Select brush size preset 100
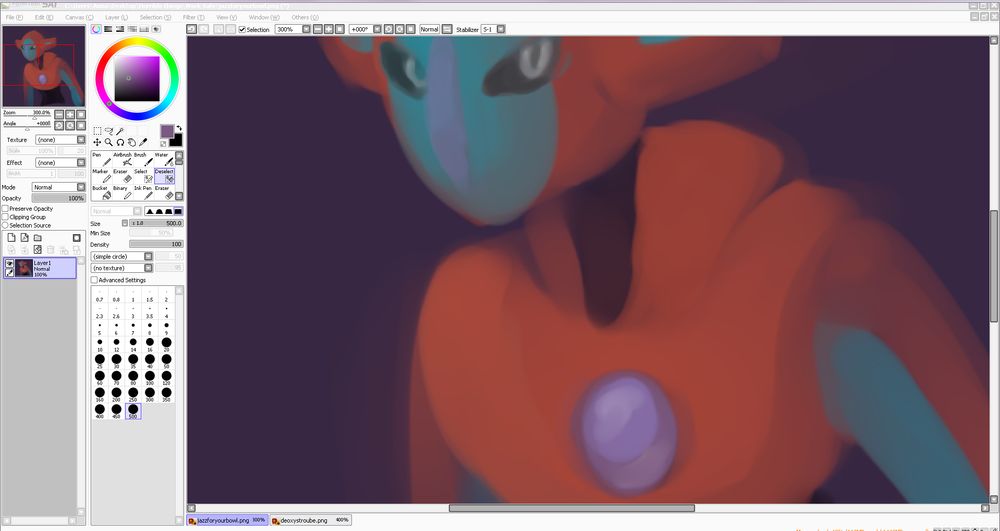The width and height of the screenshot is (1000, 531). pyautogui.click(x=149, y=378)
